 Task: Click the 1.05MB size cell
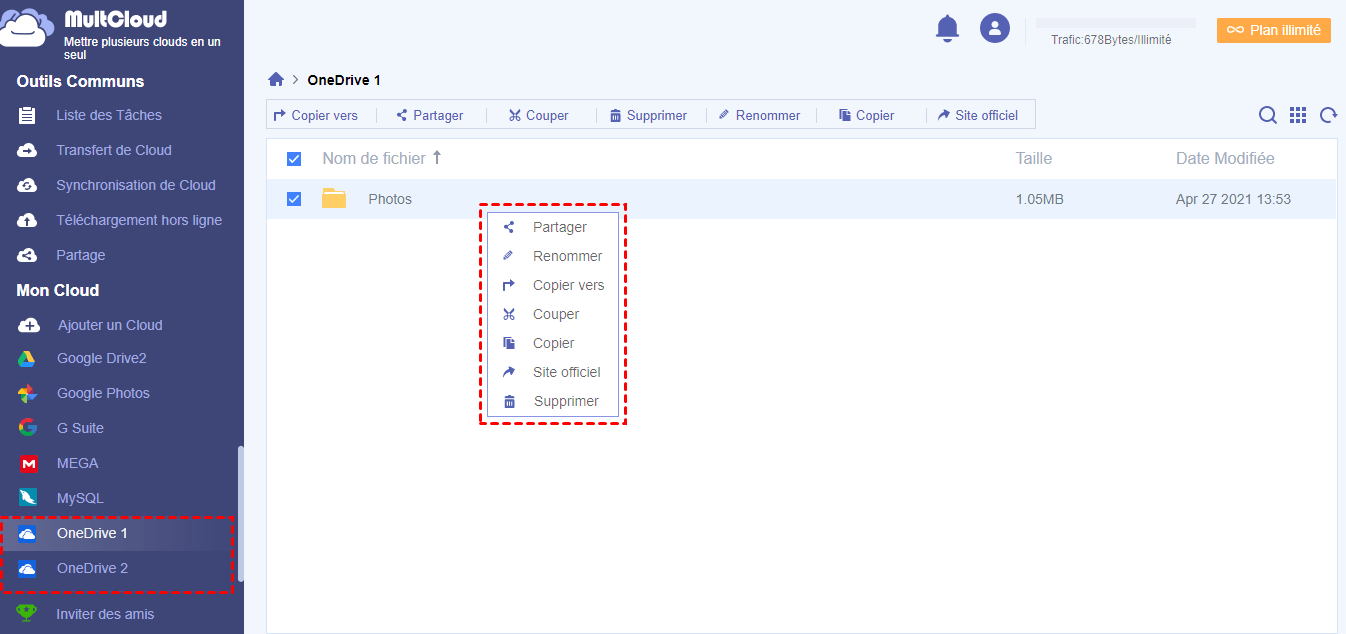click(1040, 199)
